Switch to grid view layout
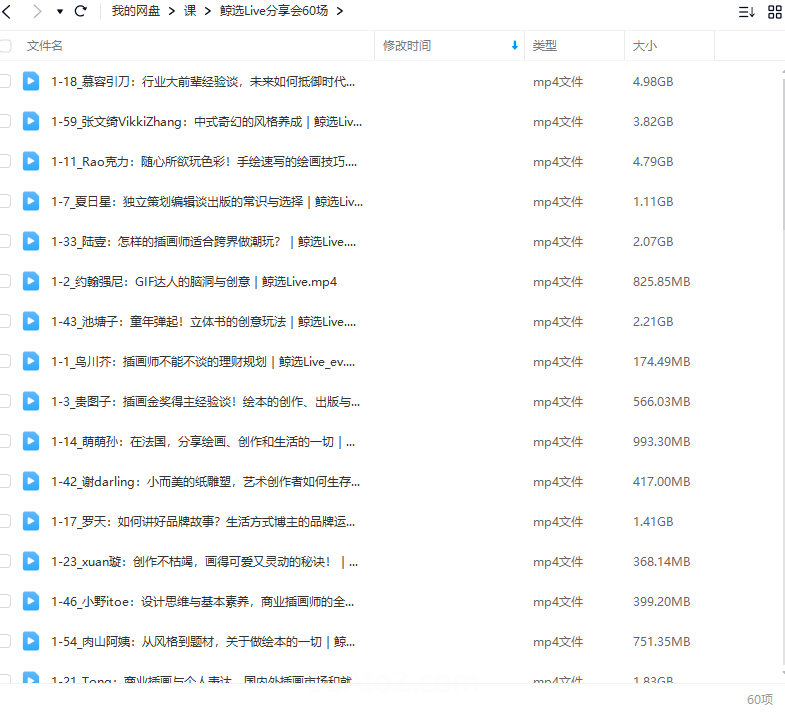The width and height of the screenshot is (785, 712). [x=775, y=12]
